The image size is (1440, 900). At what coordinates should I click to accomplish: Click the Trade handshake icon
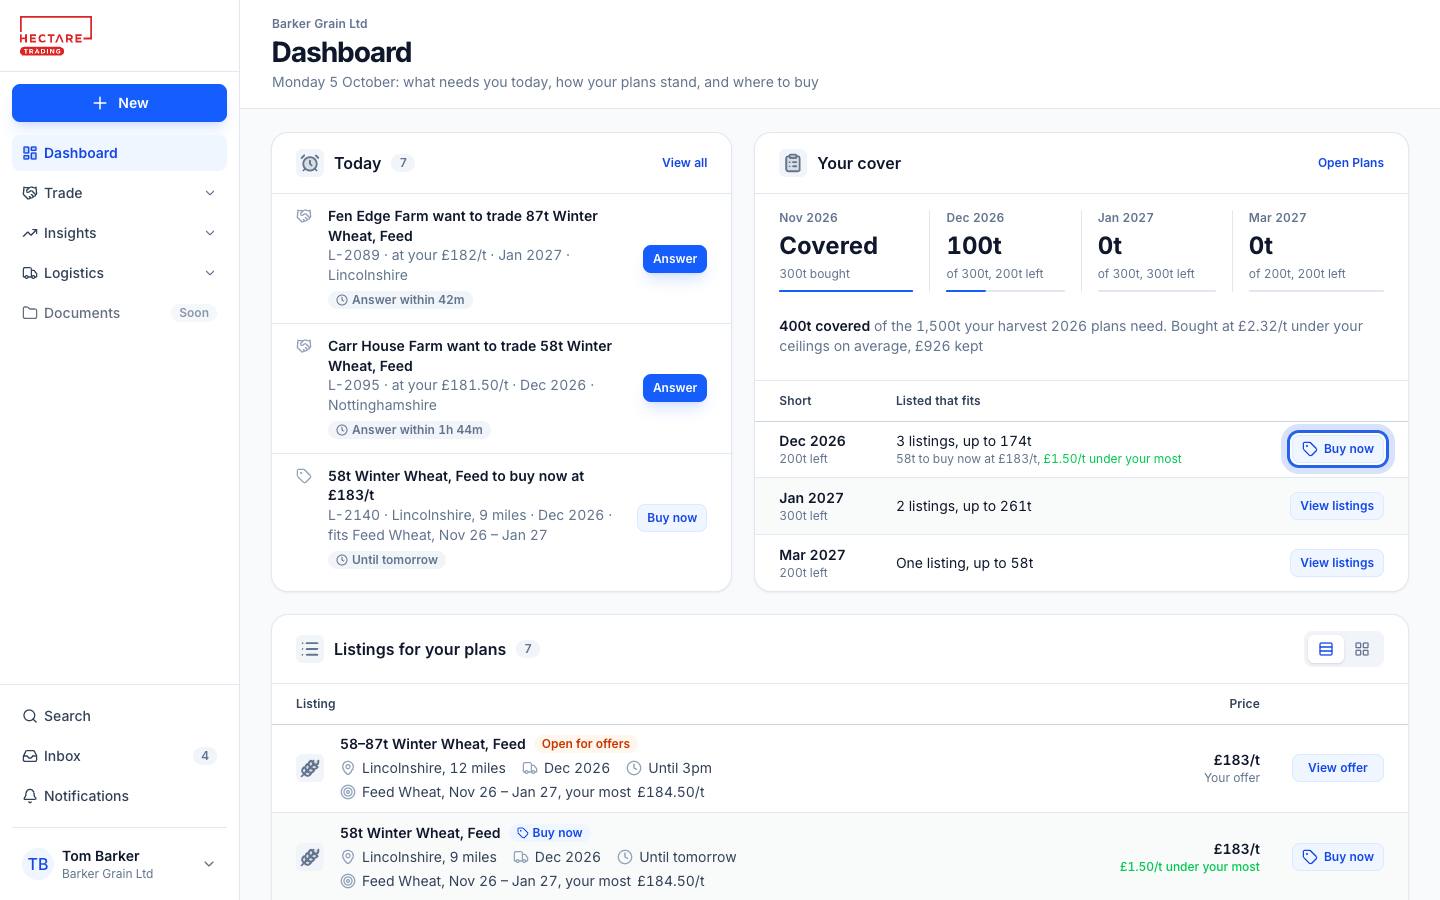click(30, 193)
